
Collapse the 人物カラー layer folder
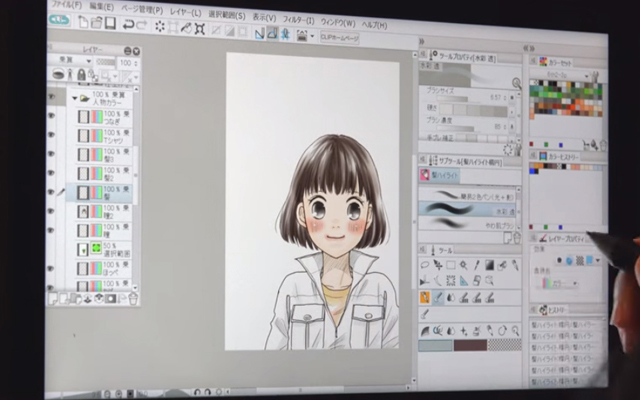[x=75, y=99]
